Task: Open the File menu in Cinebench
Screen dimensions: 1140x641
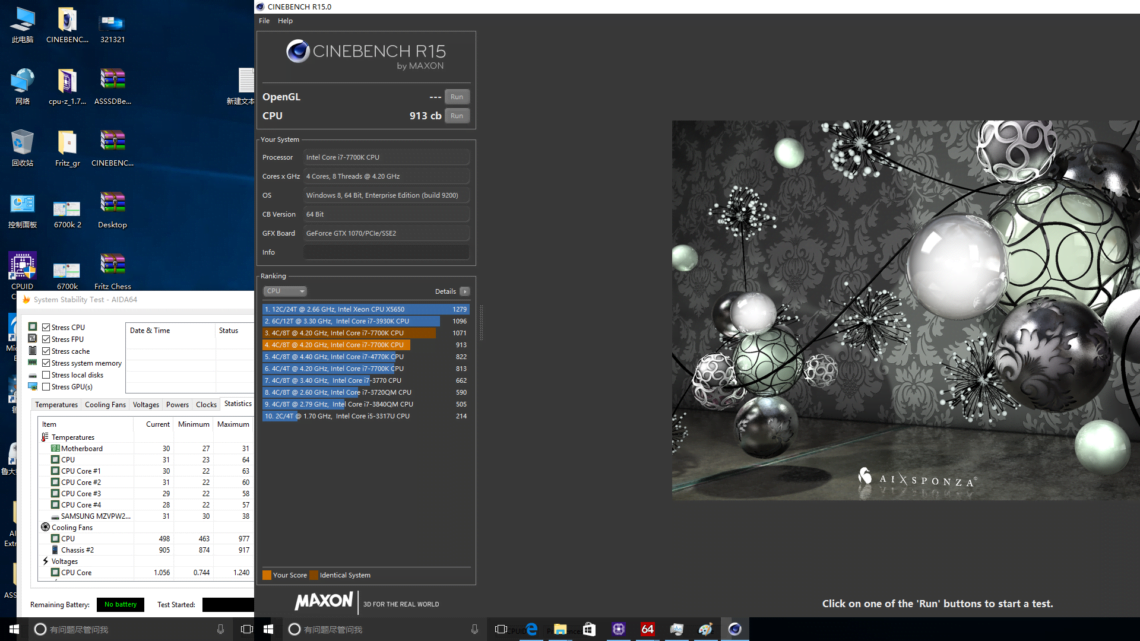Action: 264,20
